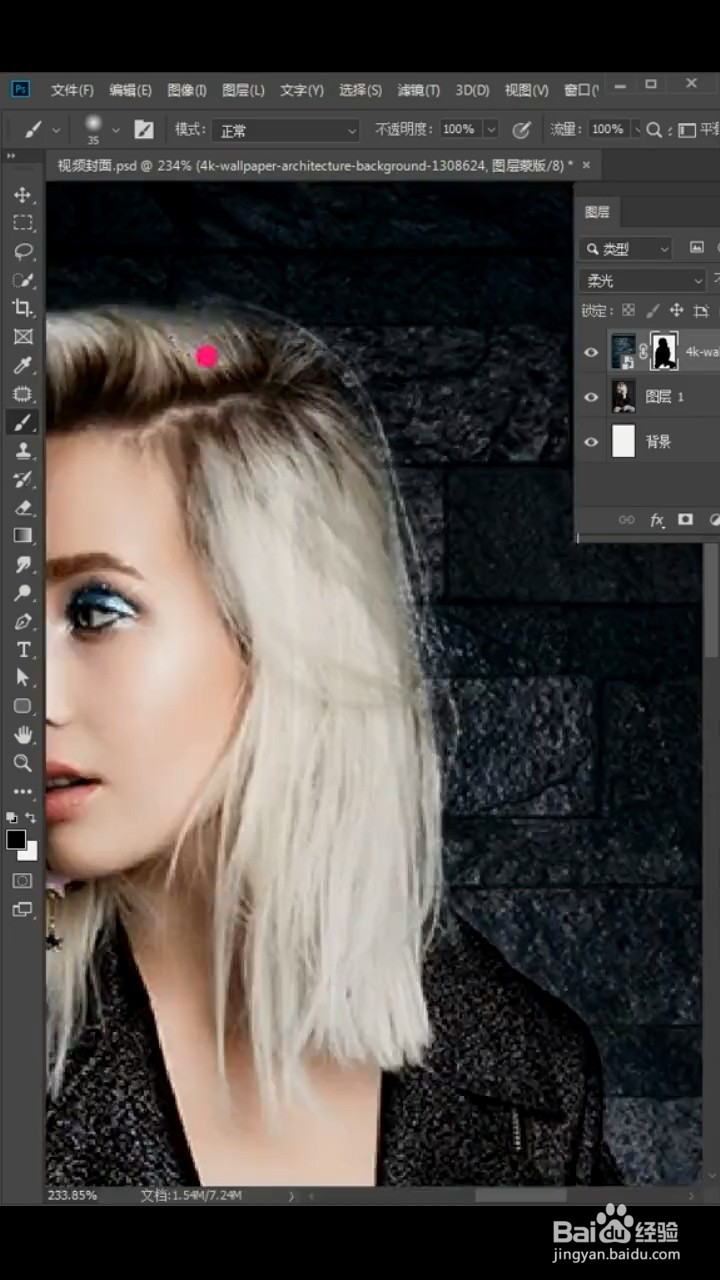Select the Brush tool in the toolbox
720x1280 pixels.
pos(22,422)
